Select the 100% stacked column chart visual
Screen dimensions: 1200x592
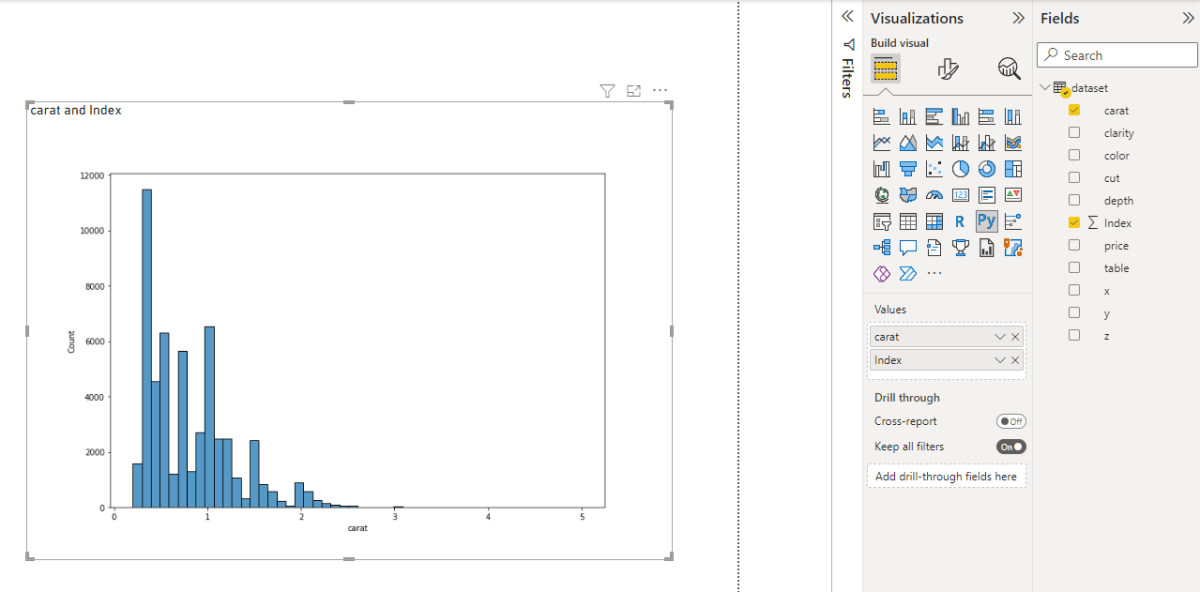tap(1012, 116)
